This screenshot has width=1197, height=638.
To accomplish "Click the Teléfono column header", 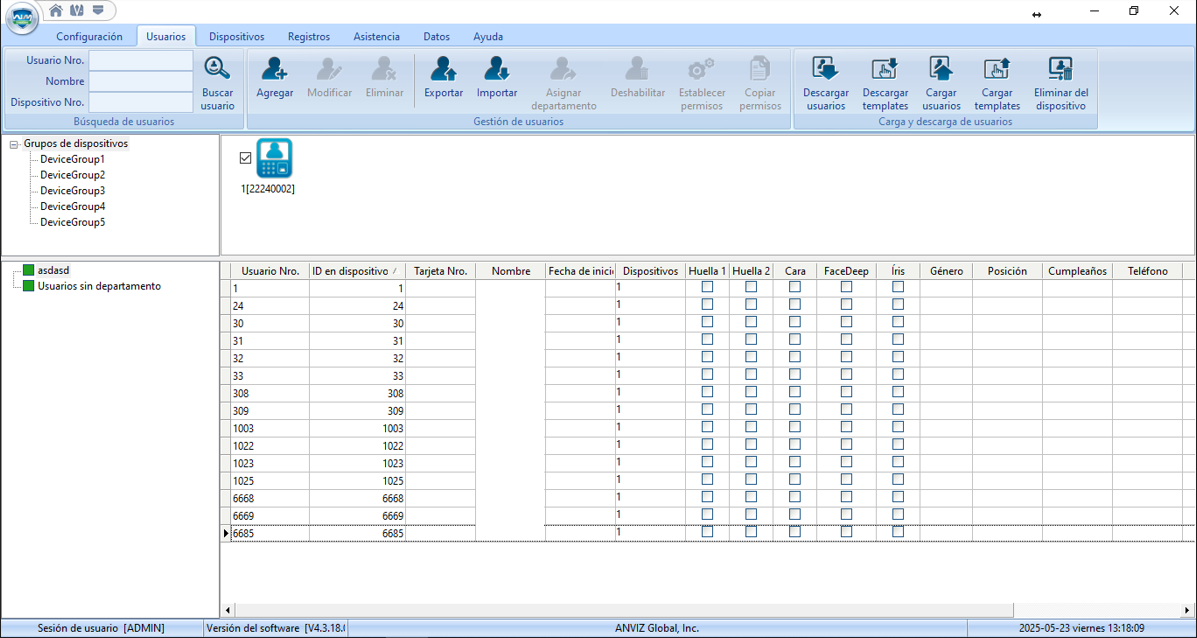I will pyautogui.click(x=1147, y=271).
